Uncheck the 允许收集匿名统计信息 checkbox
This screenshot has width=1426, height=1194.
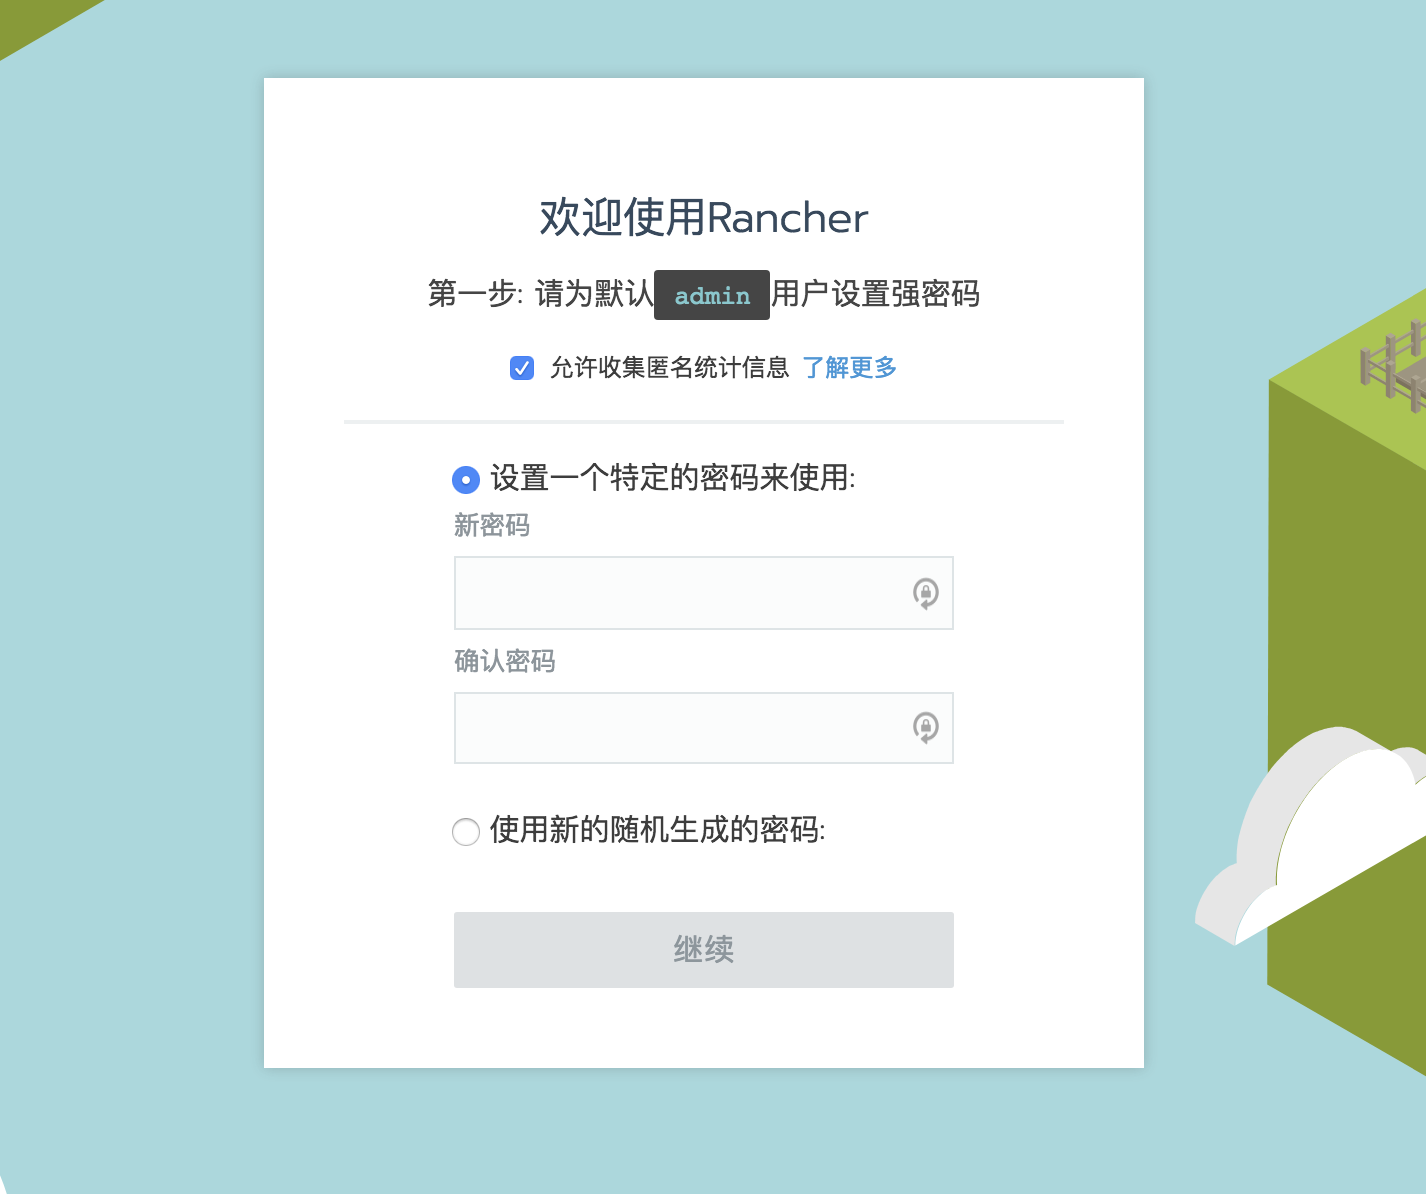(522, 368)
